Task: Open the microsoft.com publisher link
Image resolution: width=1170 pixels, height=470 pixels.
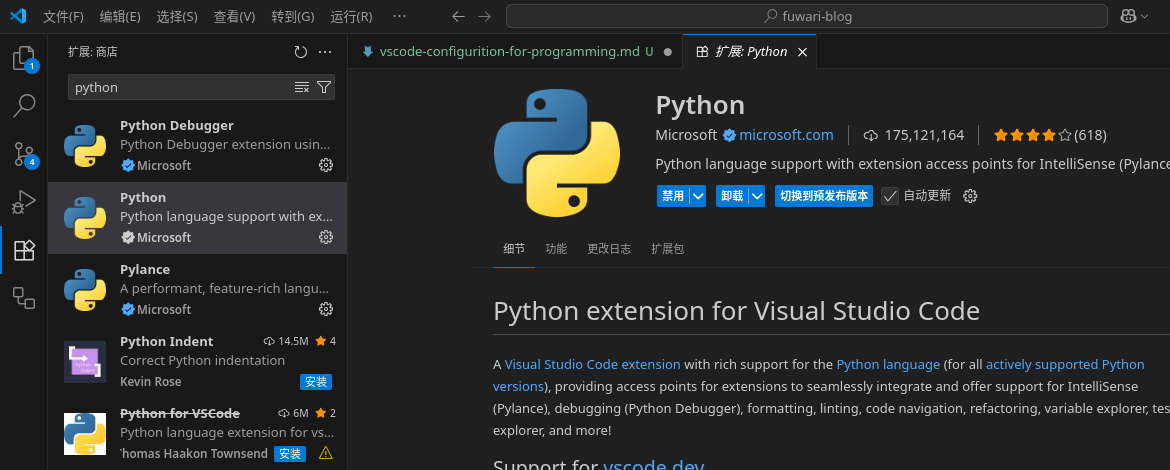Action: click(x=786, y=135)
